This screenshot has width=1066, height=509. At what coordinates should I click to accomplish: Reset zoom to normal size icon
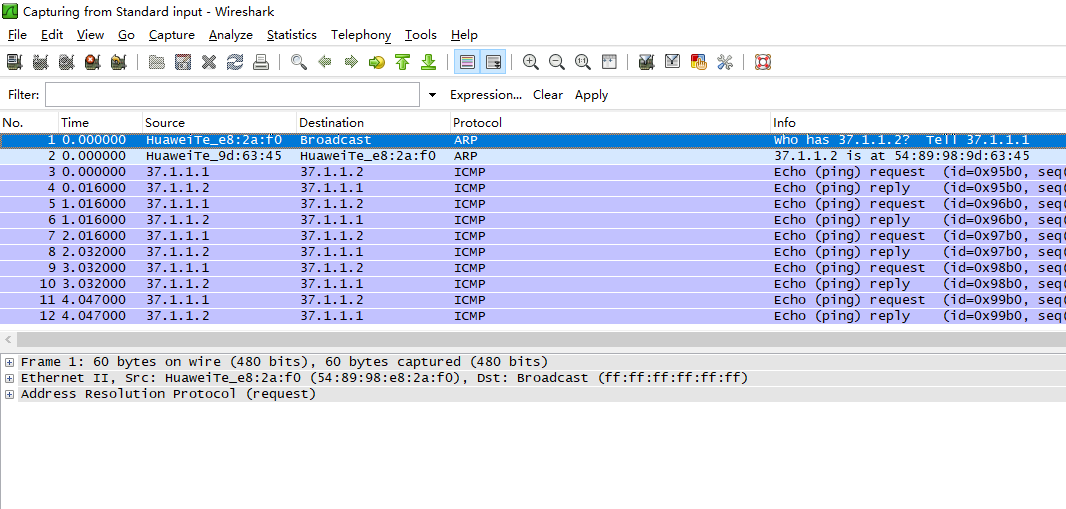pos(583,63)
